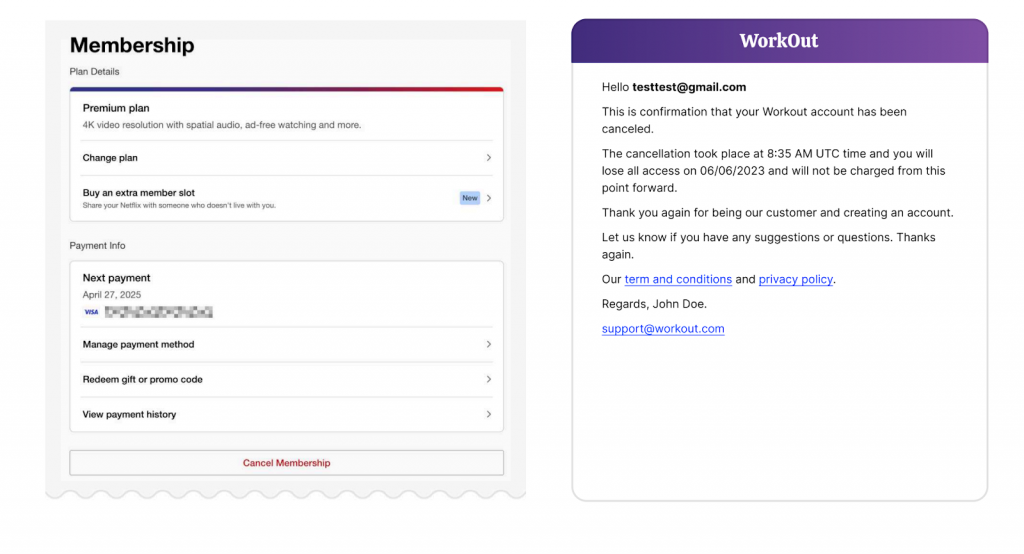
Task: Click the chevron for Redeem gift or promo code
Action: pos(488,379)
